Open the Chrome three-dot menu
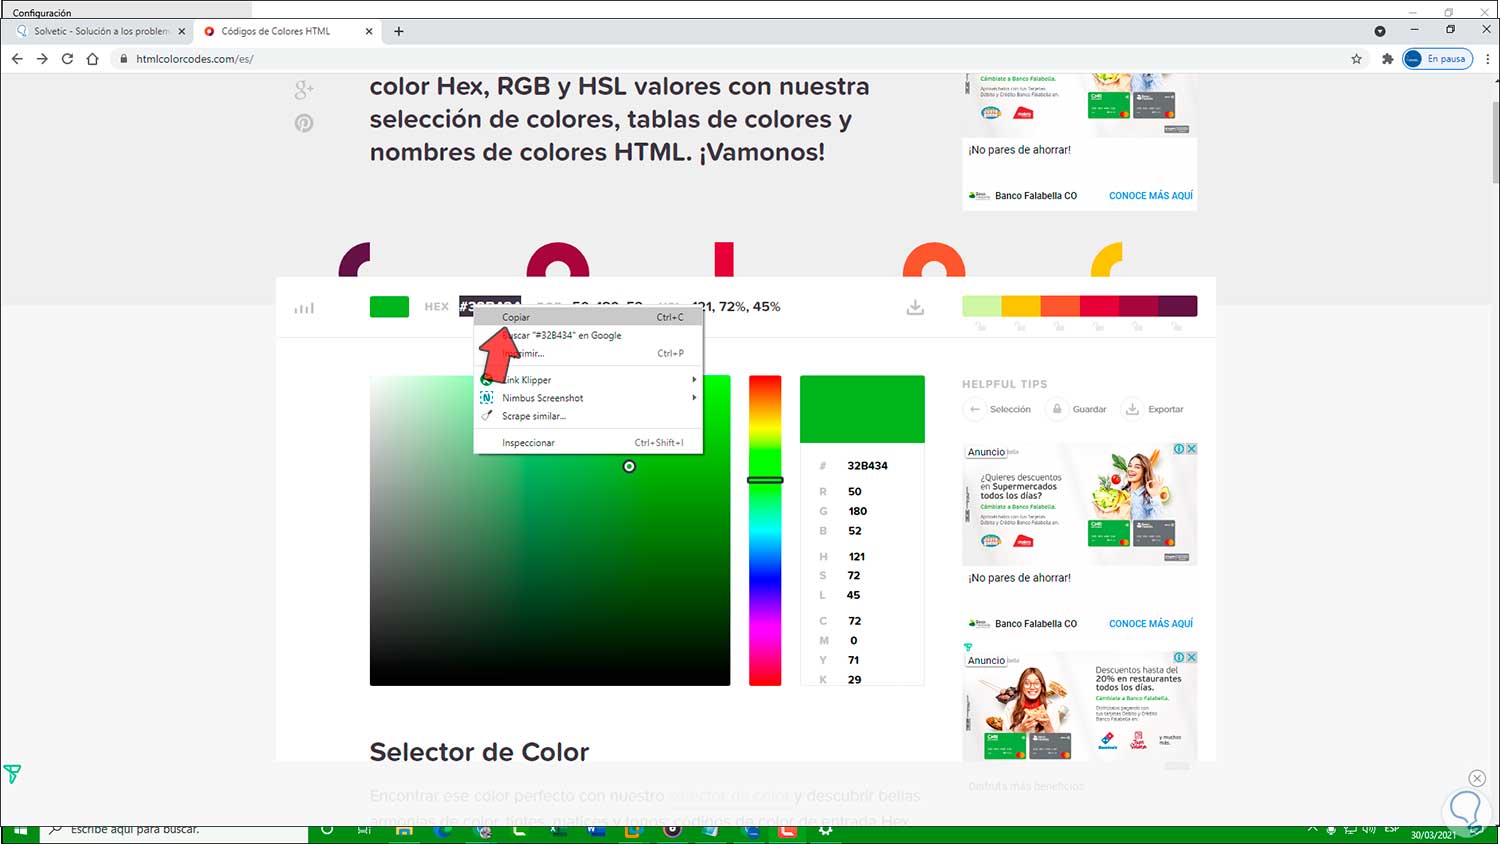The width and height of the screenshot is (1500, 844). pos(1487,59)
